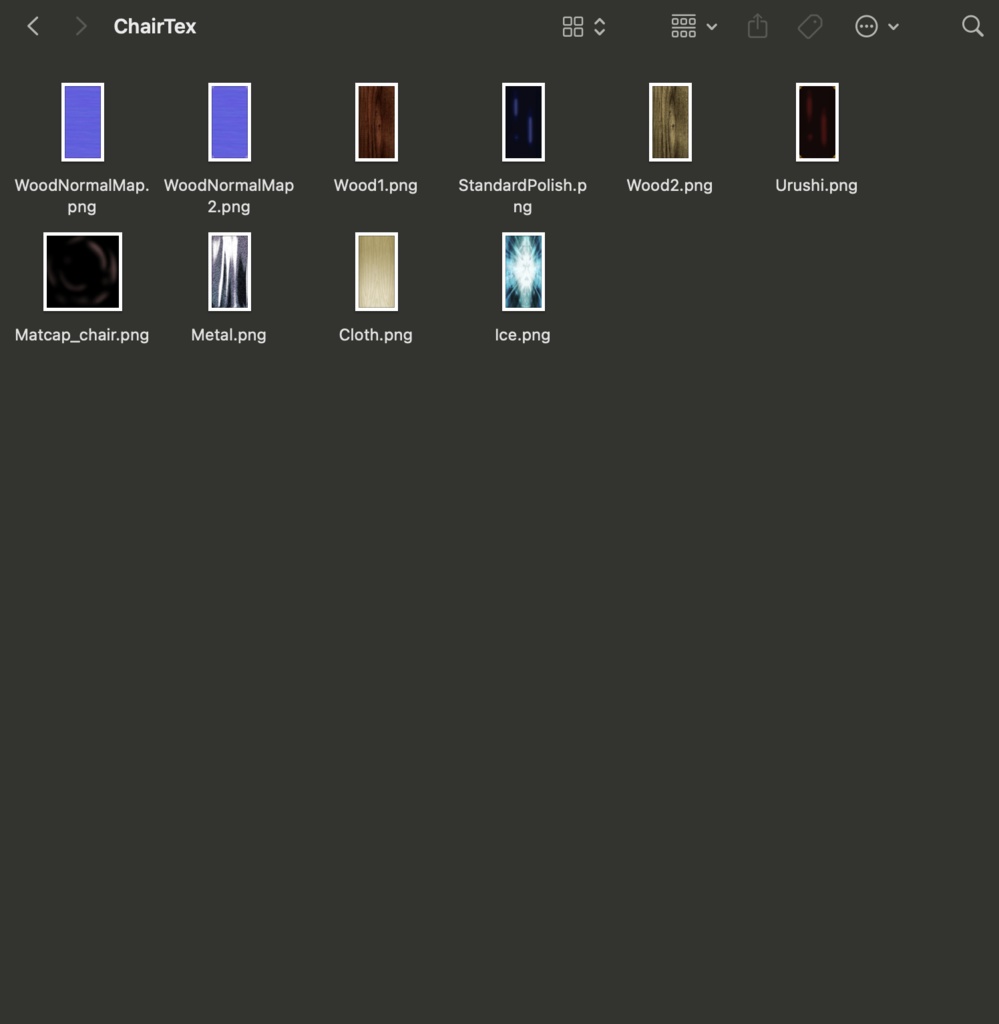This screenshot has width=999, height=1024.
Task: Open the group-by grid options icon
Action: [683, 26]
